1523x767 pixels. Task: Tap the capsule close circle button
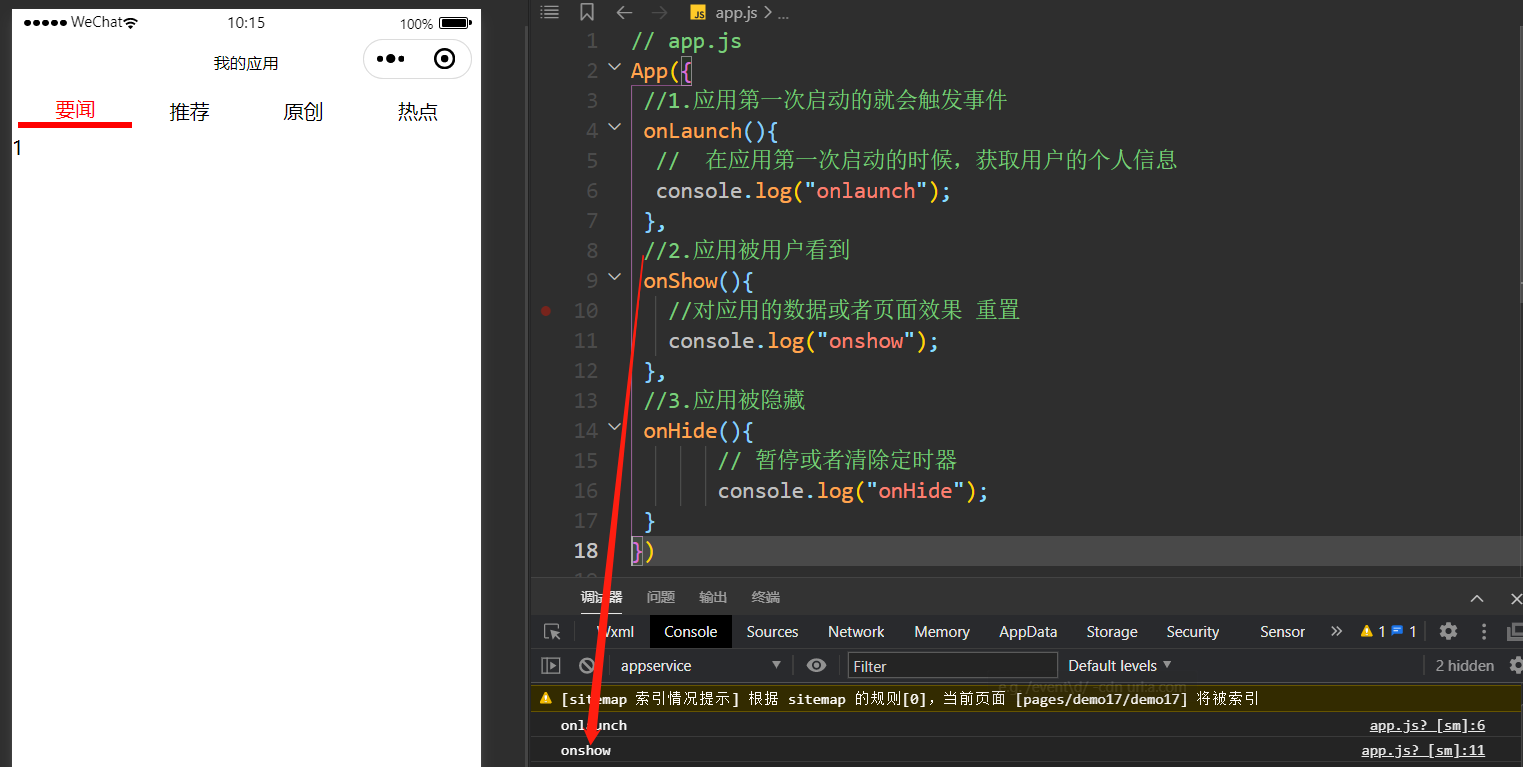point(445,59)
